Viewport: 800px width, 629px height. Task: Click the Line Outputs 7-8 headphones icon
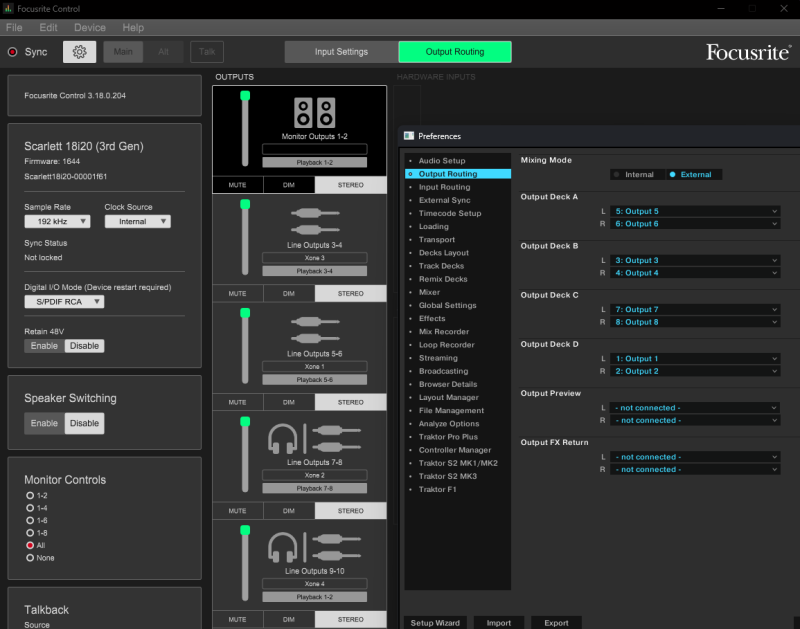pyautogui.click(x=283, y=439)
